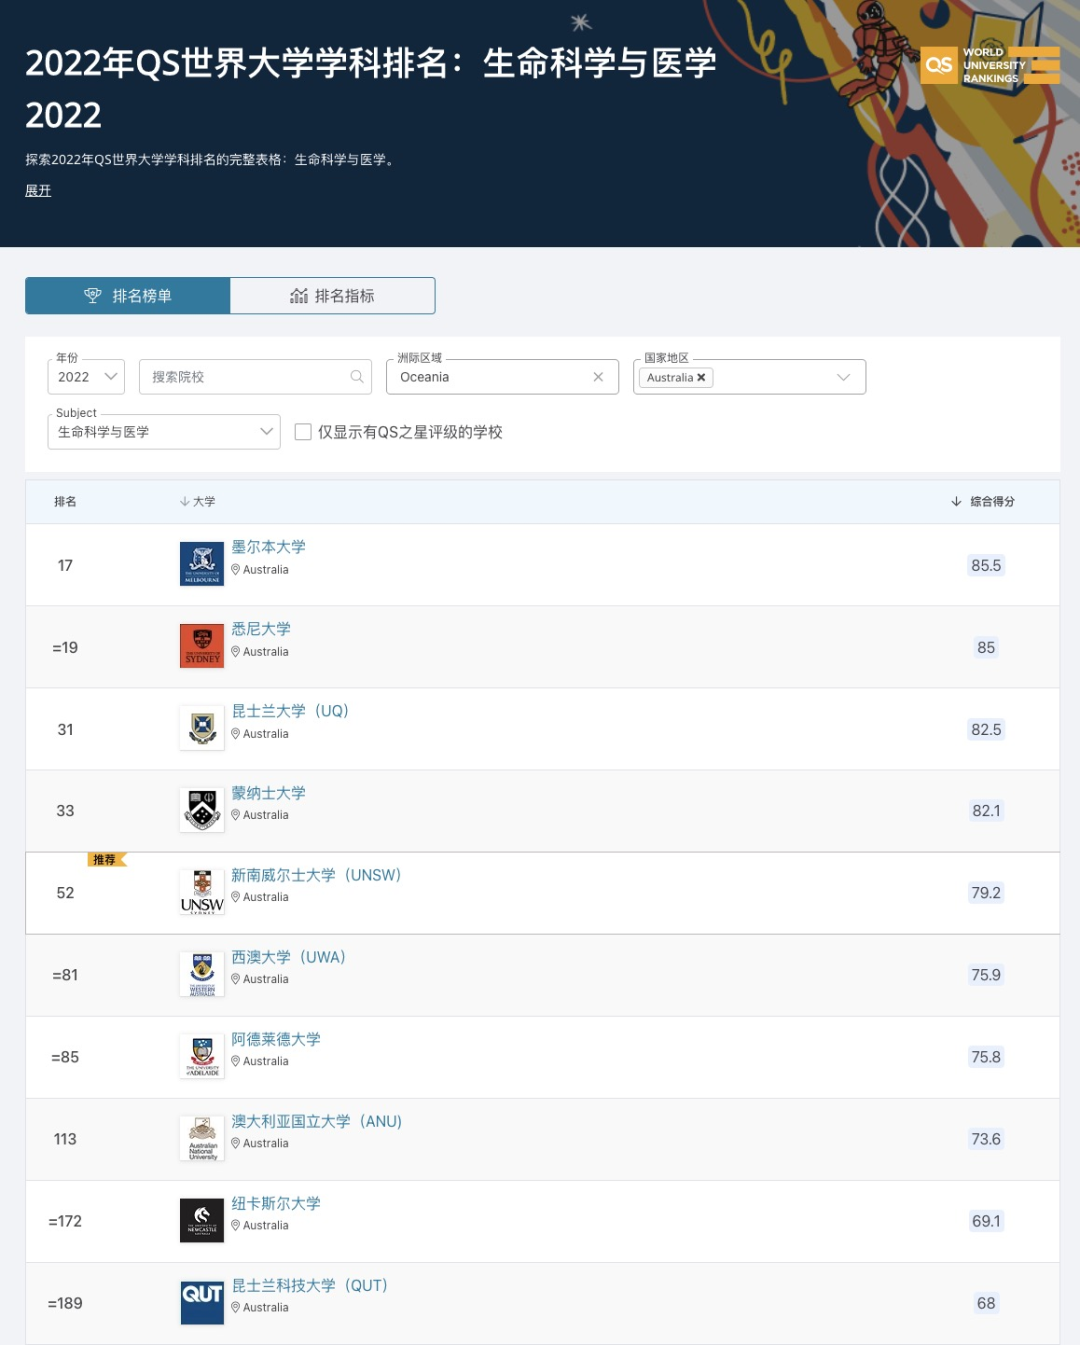Click the 69.1 score for 纽卡斯尔大学
The image size is (1080, 1345).
[x=986, y=1221]
